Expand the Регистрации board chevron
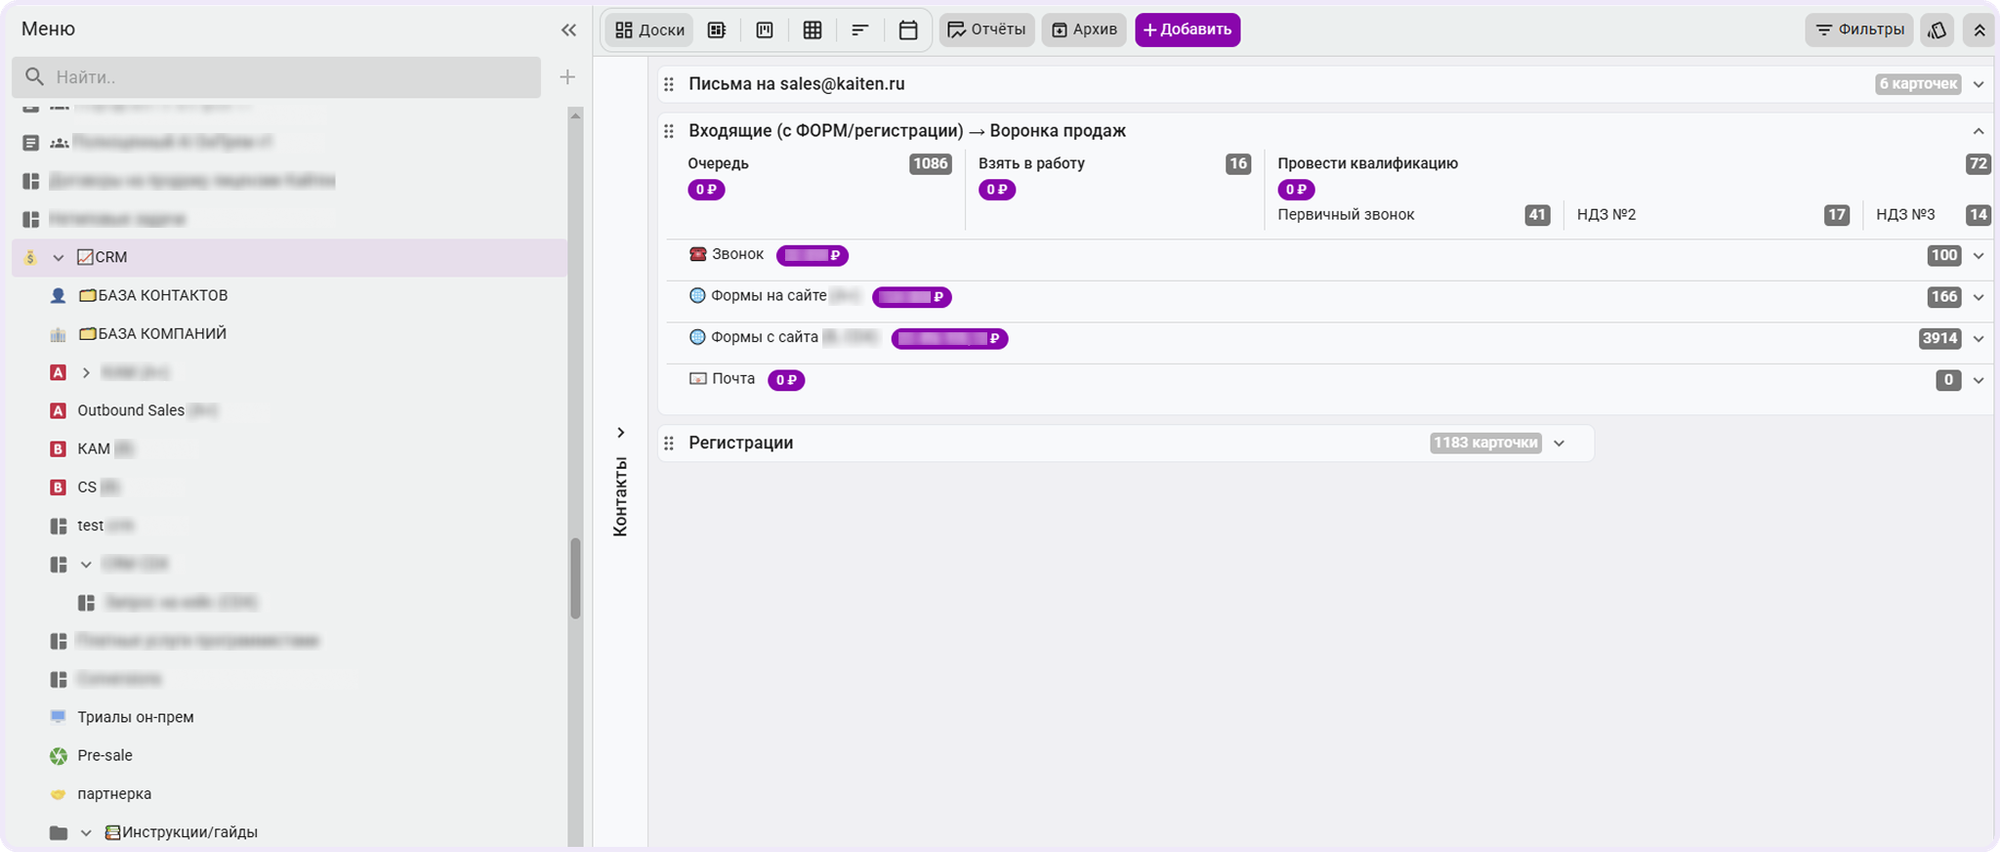2000x852 pixels. pos(1559,443)
